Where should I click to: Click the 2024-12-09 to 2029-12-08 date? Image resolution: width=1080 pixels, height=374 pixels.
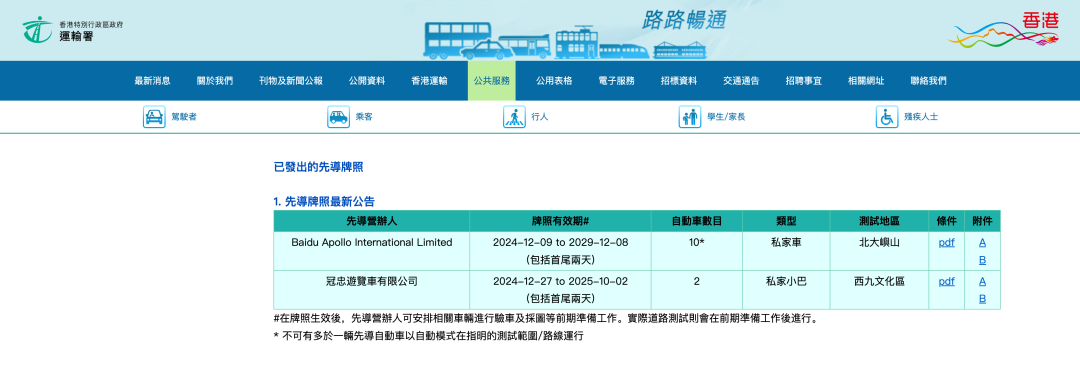[x=560, y=242]
